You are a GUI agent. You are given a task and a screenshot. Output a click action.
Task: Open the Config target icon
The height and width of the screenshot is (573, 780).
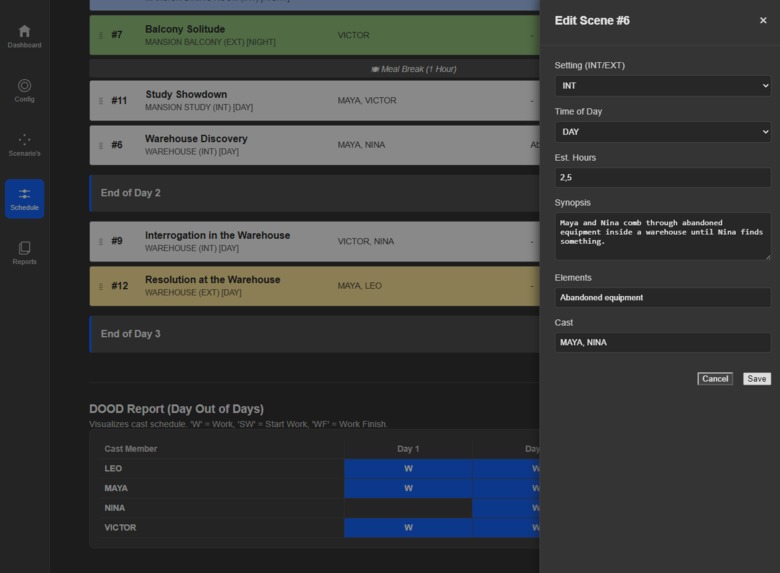point(24,86)
